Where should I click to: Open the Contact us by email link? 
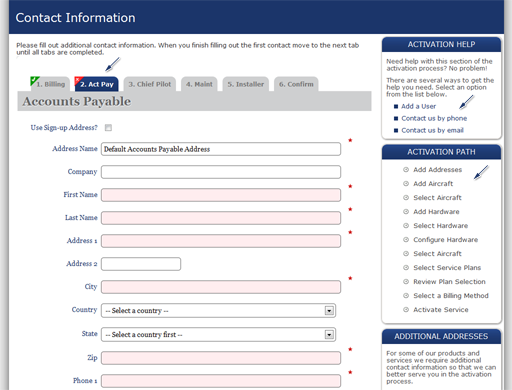coord(432,130)
